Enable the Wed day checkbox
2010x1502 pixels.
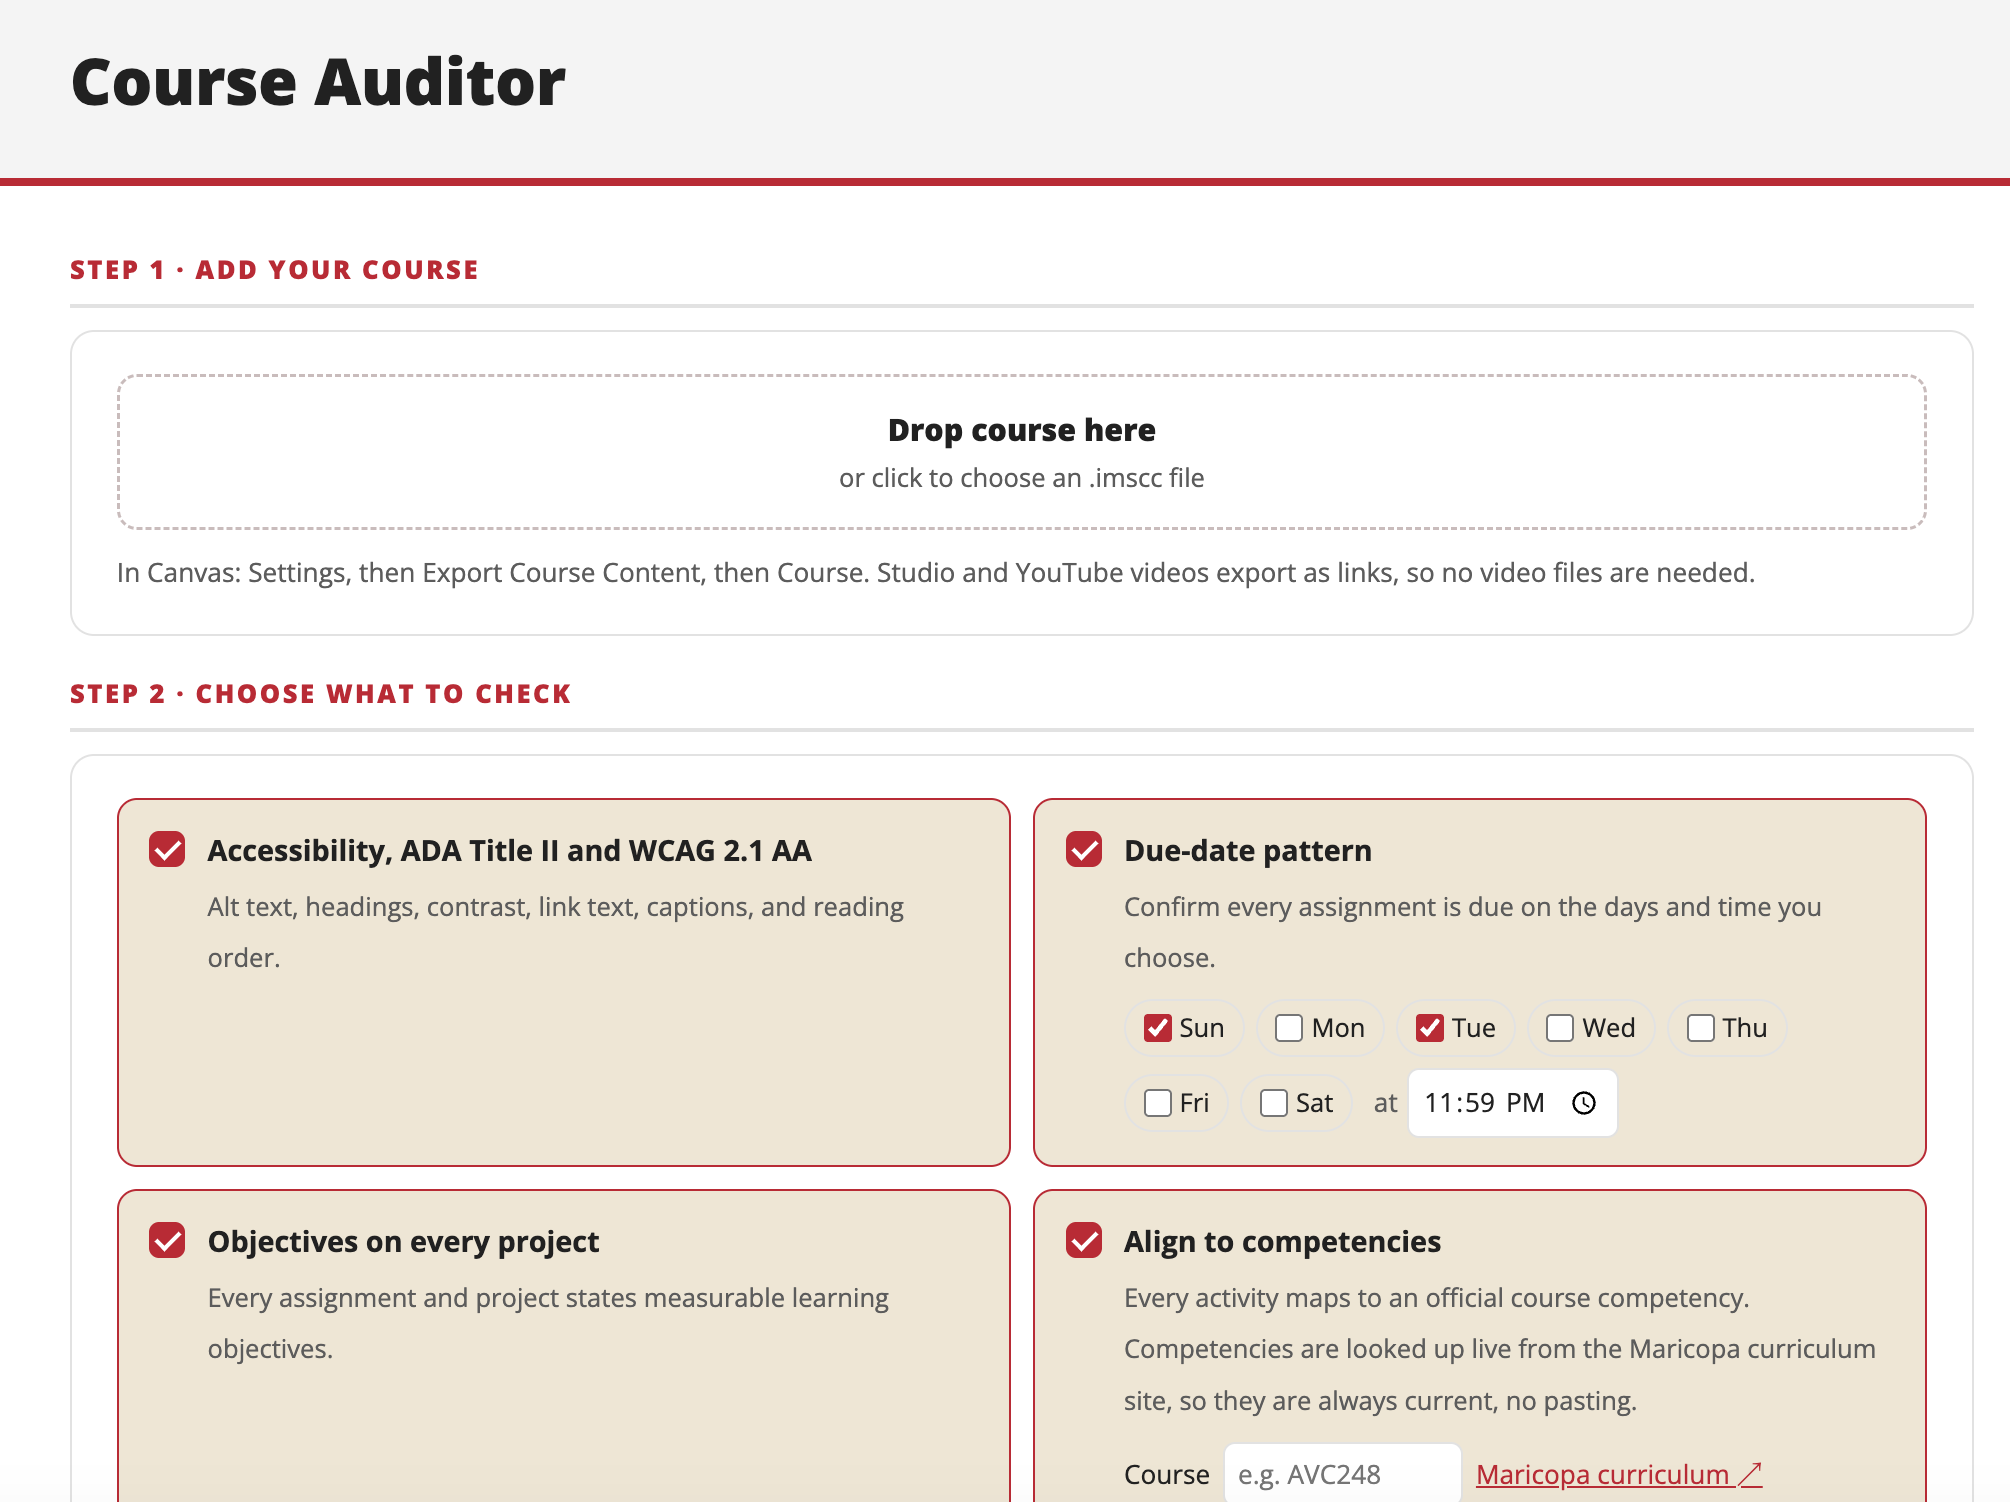[x=1560, y=1028]
